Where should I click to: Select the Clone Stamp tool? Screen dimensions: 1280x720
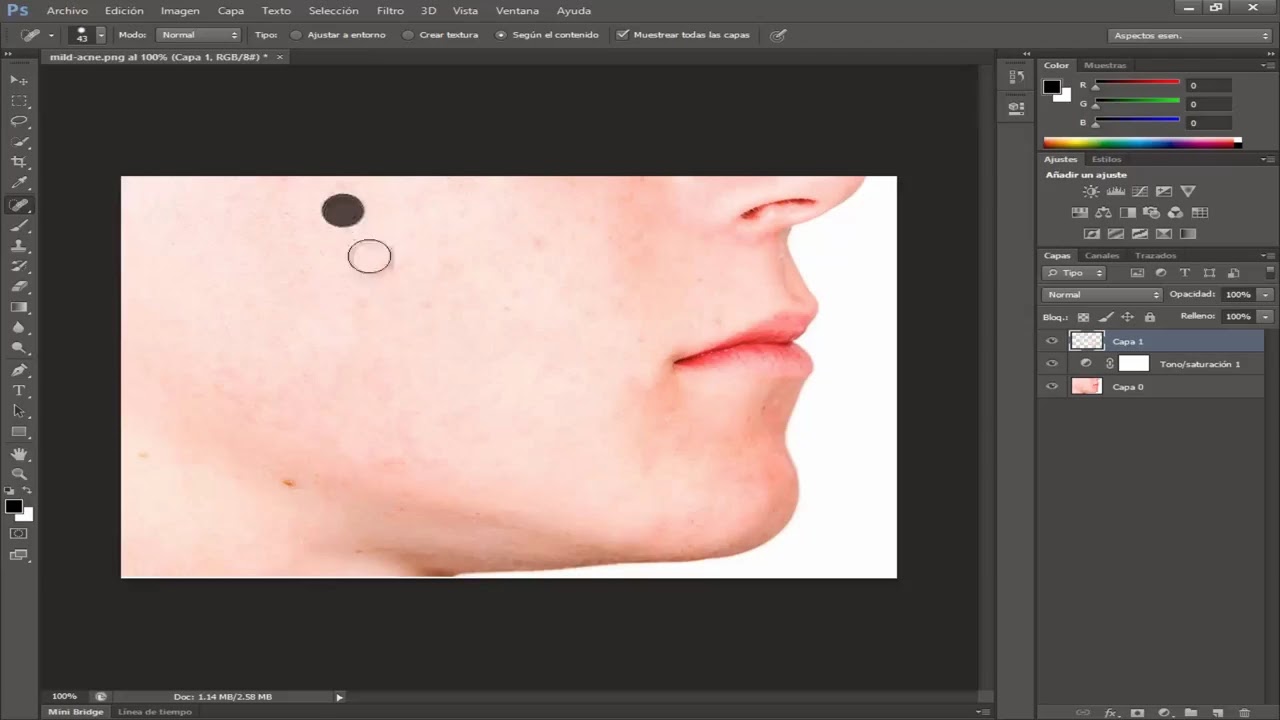point(19,246)
